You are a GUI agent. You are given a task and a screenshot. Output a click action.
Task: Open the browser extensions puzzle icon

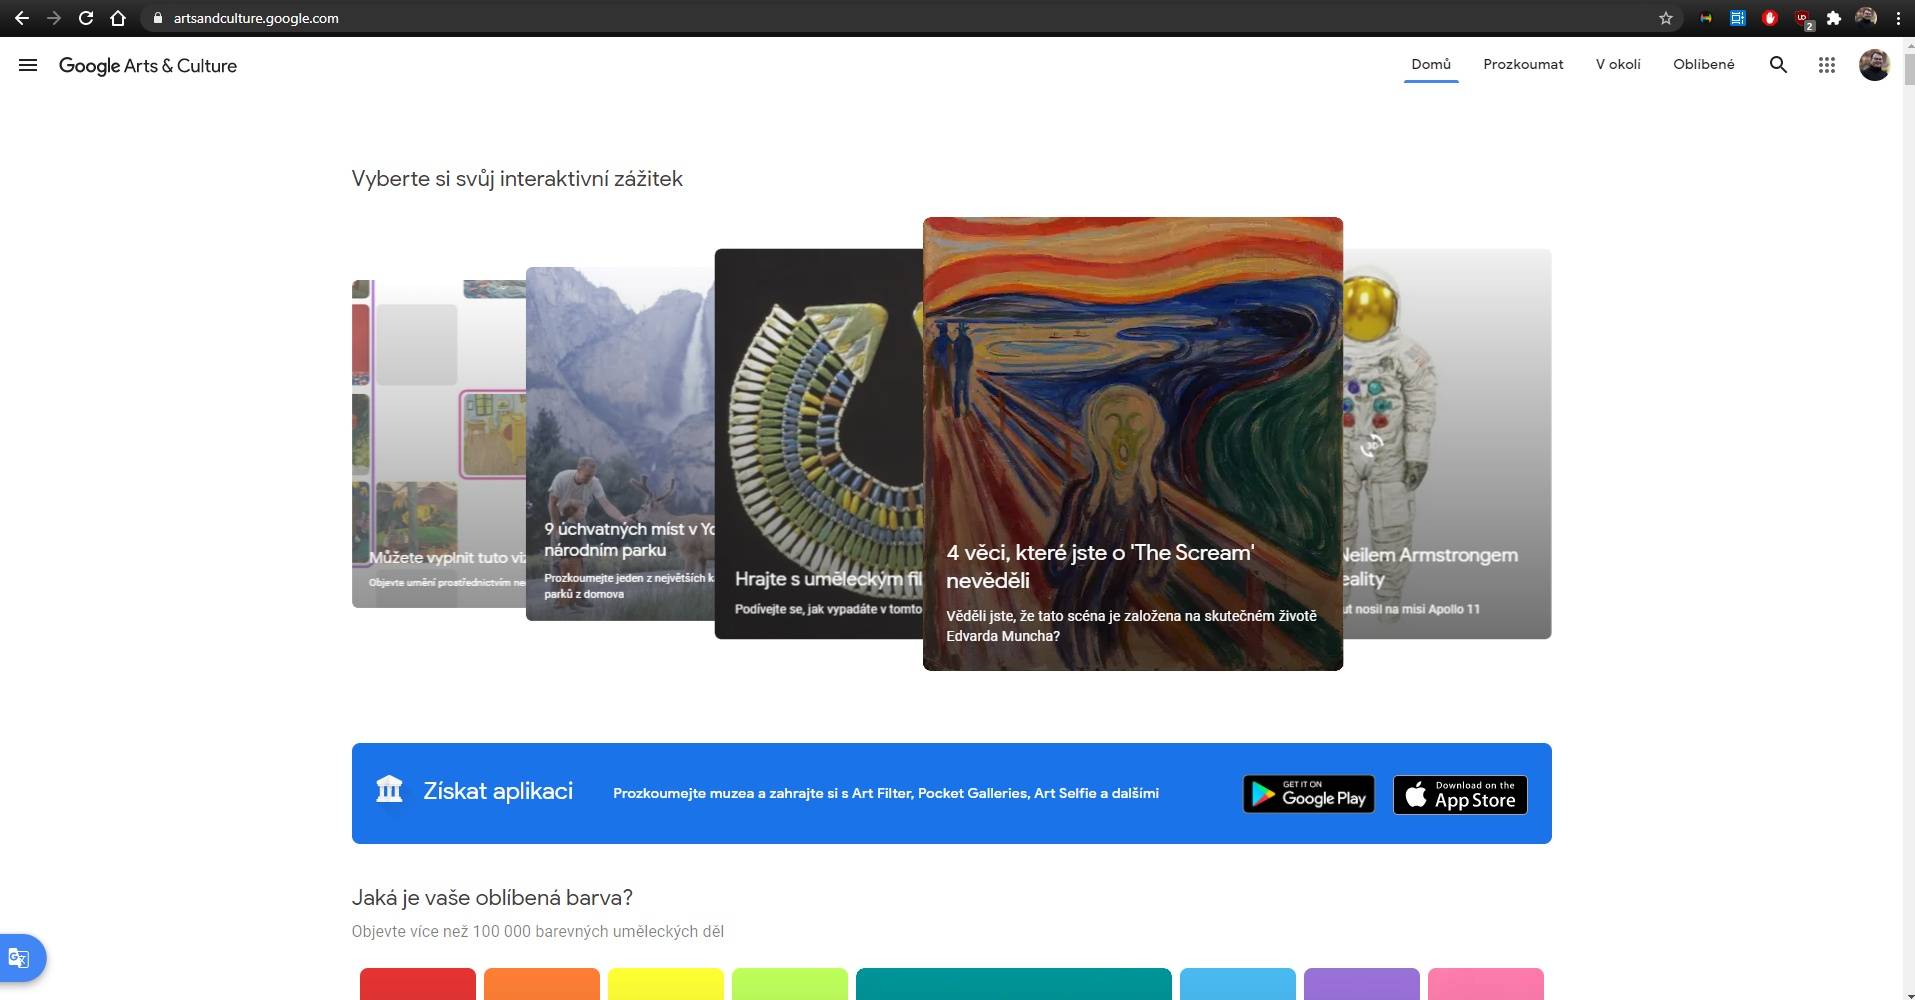click(1834, 18)
